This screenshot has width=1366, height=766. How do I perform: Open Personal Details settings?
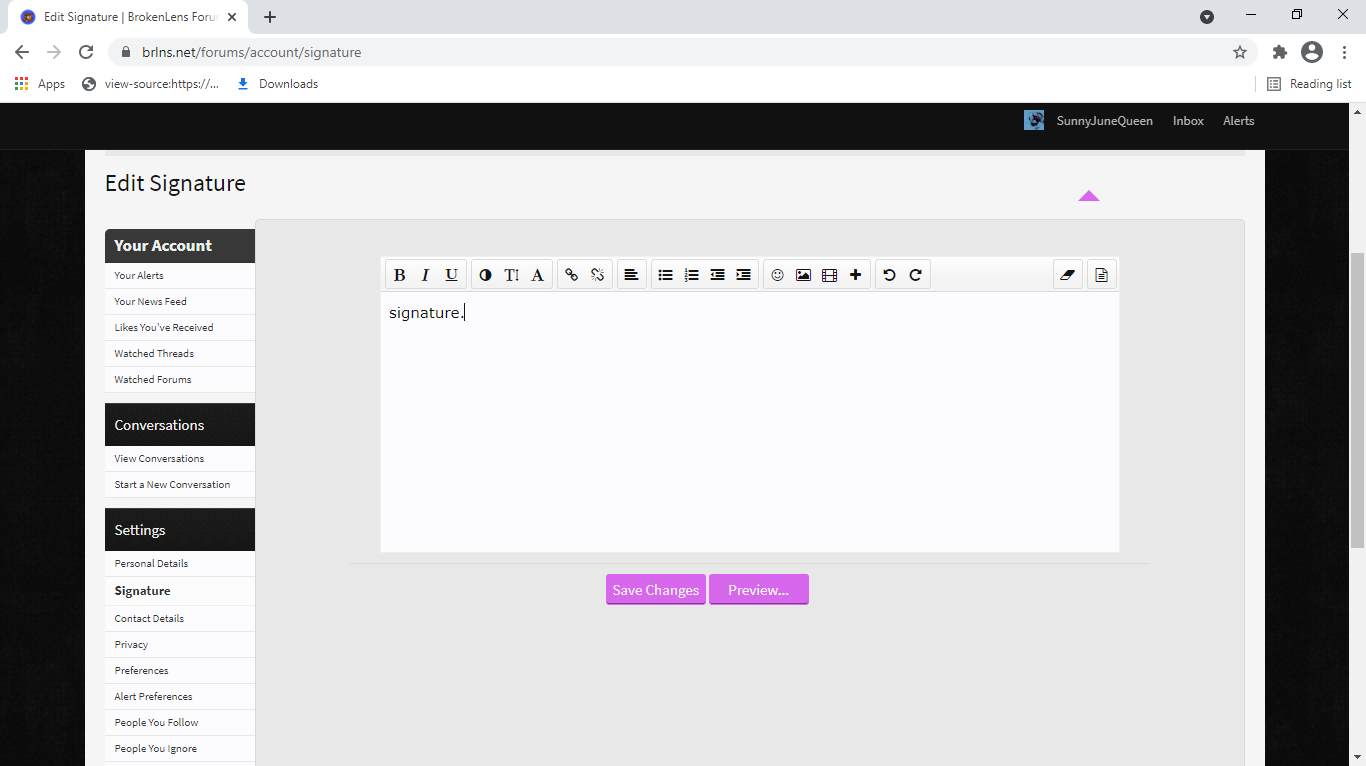[x=180, y=564]
